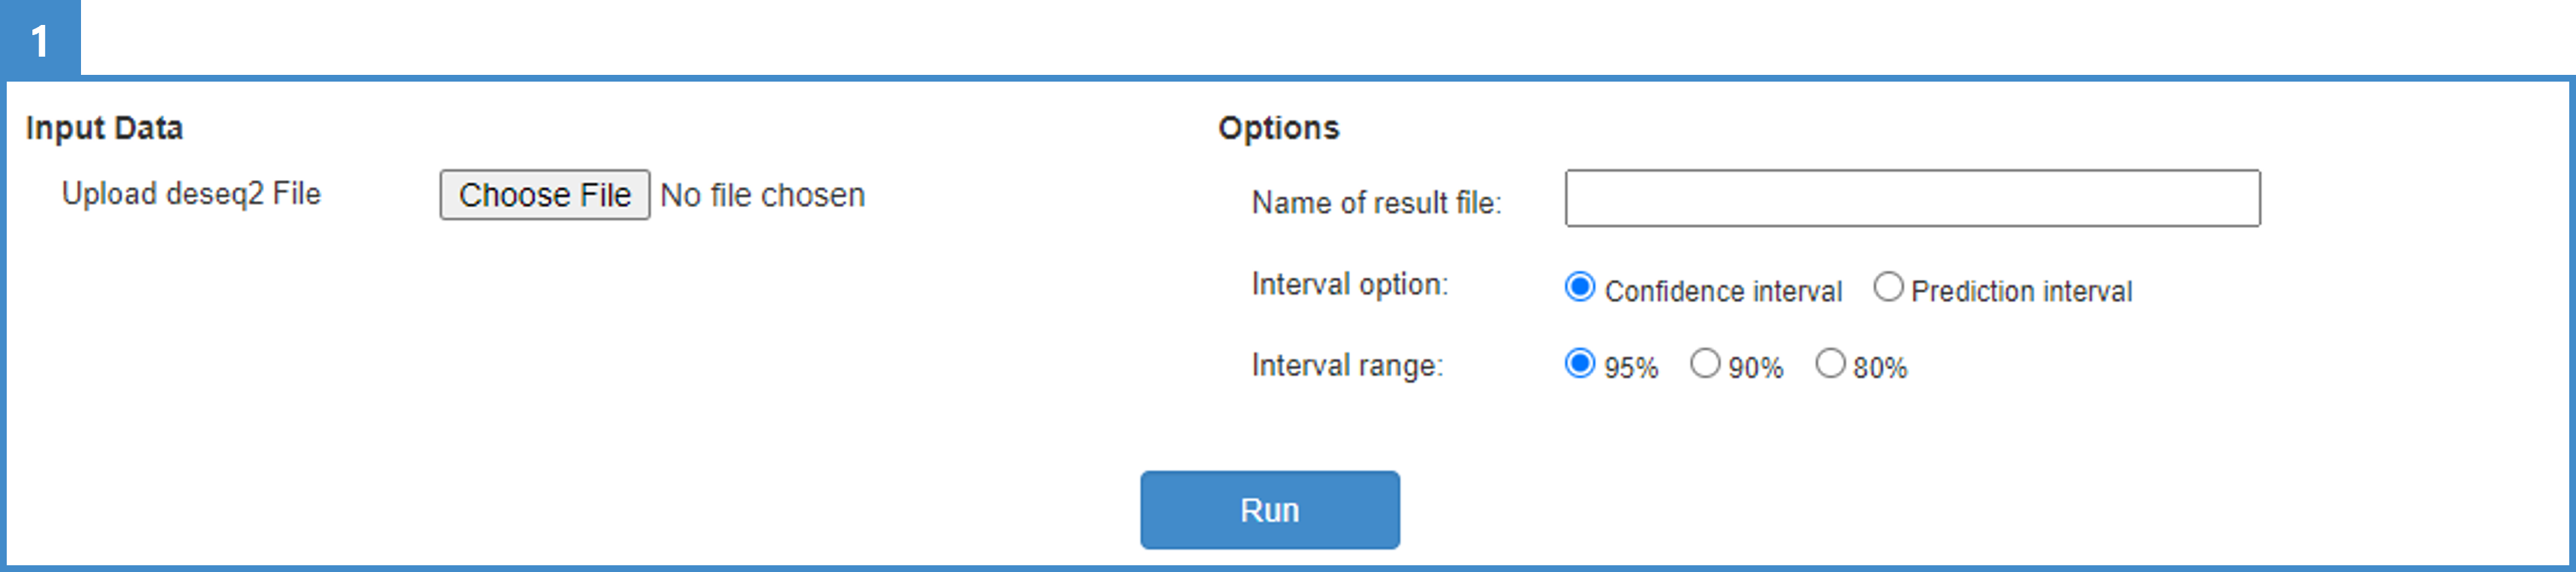
Task: Click the '95%' label text
Action: tap(1631, 368)
